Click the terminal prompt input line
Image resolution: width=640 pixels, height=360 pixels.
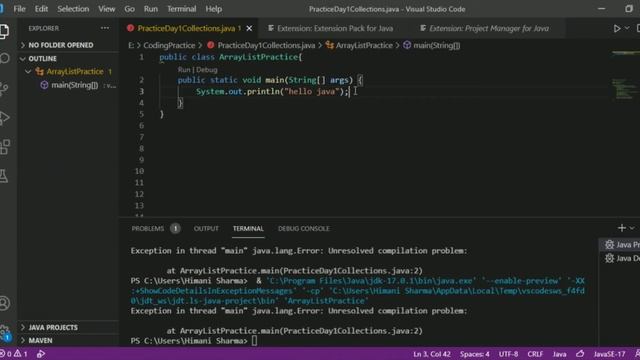click(x=255, y=341)
